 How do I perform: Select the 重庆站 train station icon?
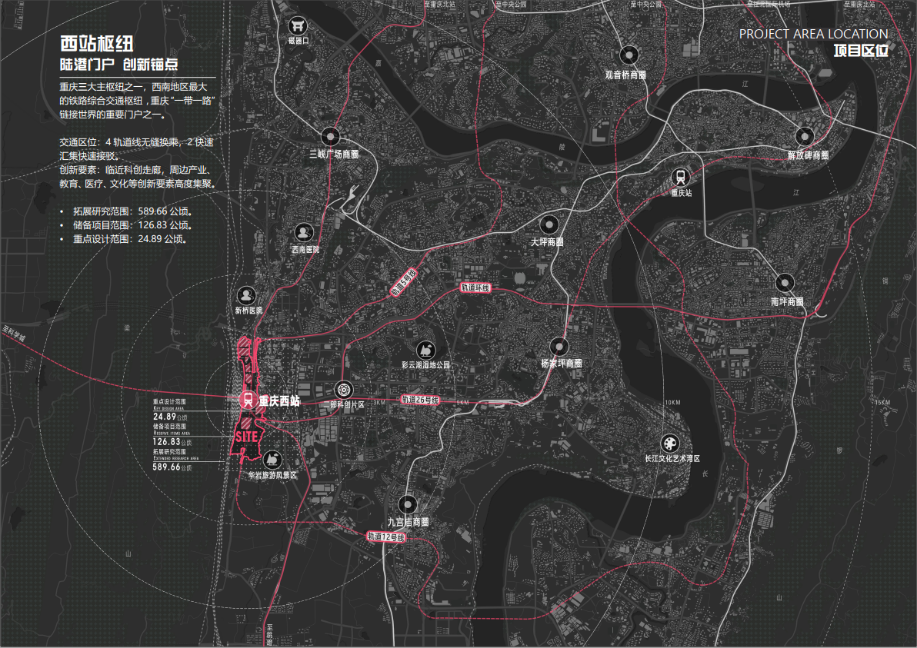click(x=680, y=176)
